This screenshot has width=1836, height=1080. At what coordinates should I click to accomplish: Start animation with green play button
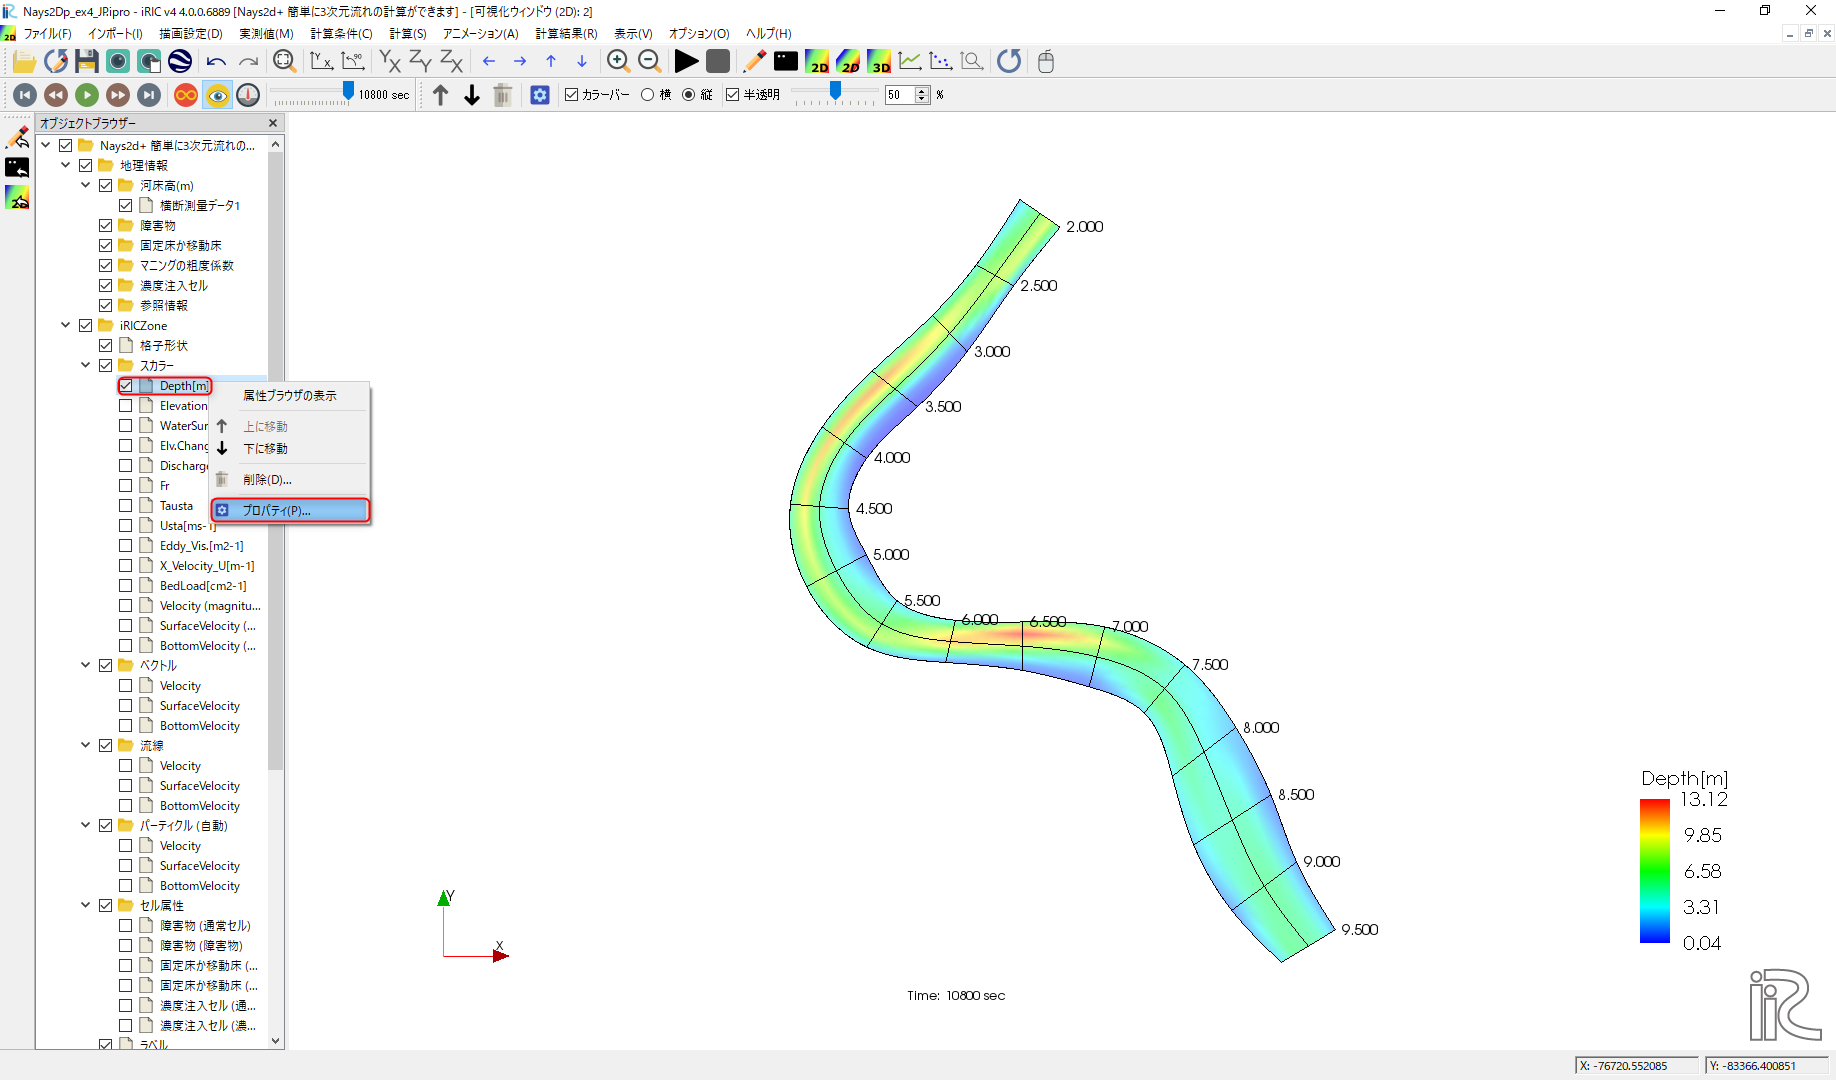click(x=87, y=95)
